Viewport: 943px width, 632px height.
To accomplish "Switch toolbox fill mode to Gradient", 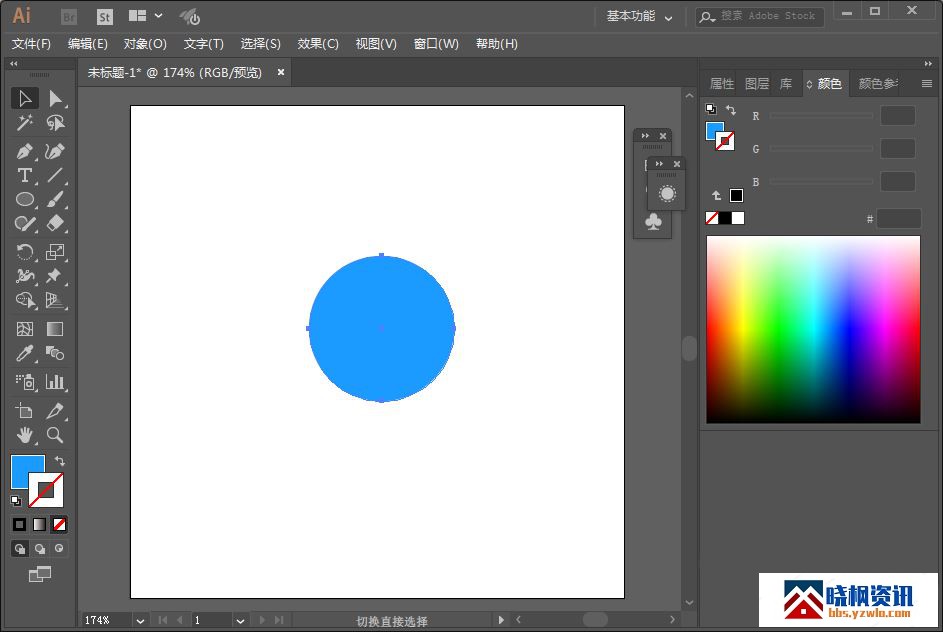I will pyautogui.click(x=39, y=524).
